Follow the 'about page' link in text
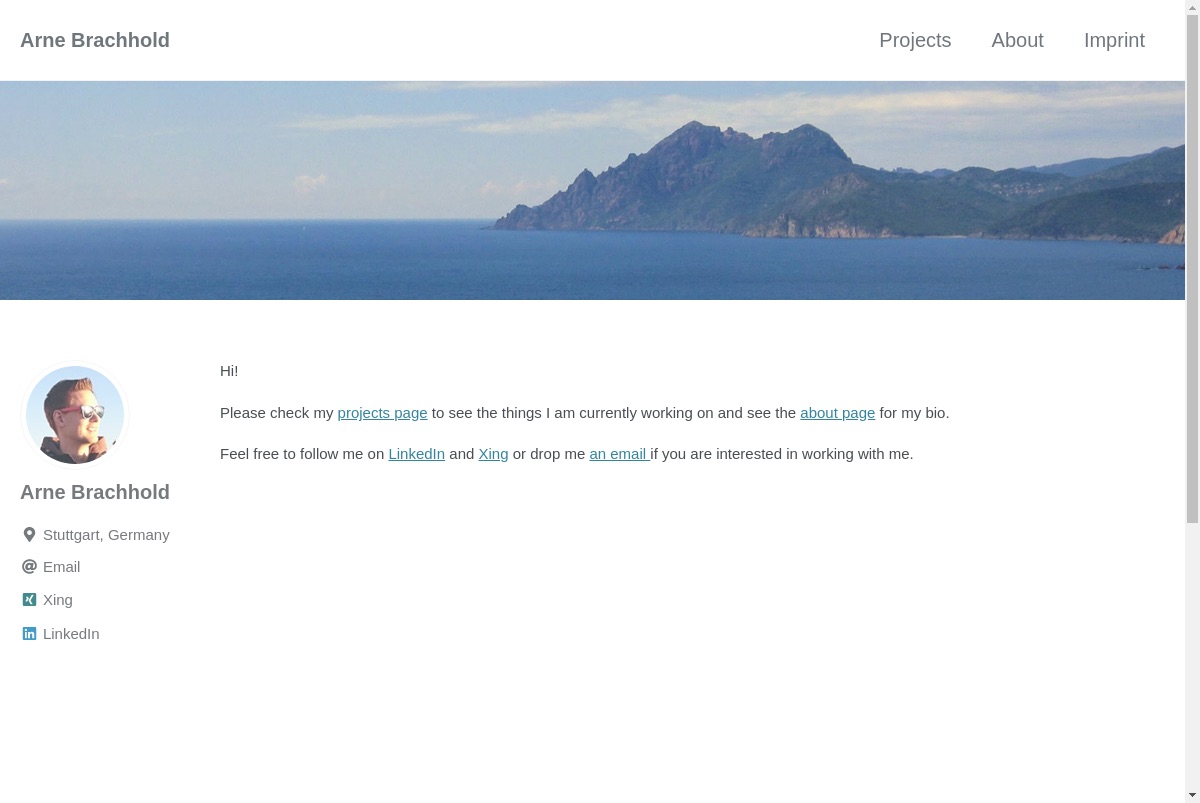 pos(837,413)
